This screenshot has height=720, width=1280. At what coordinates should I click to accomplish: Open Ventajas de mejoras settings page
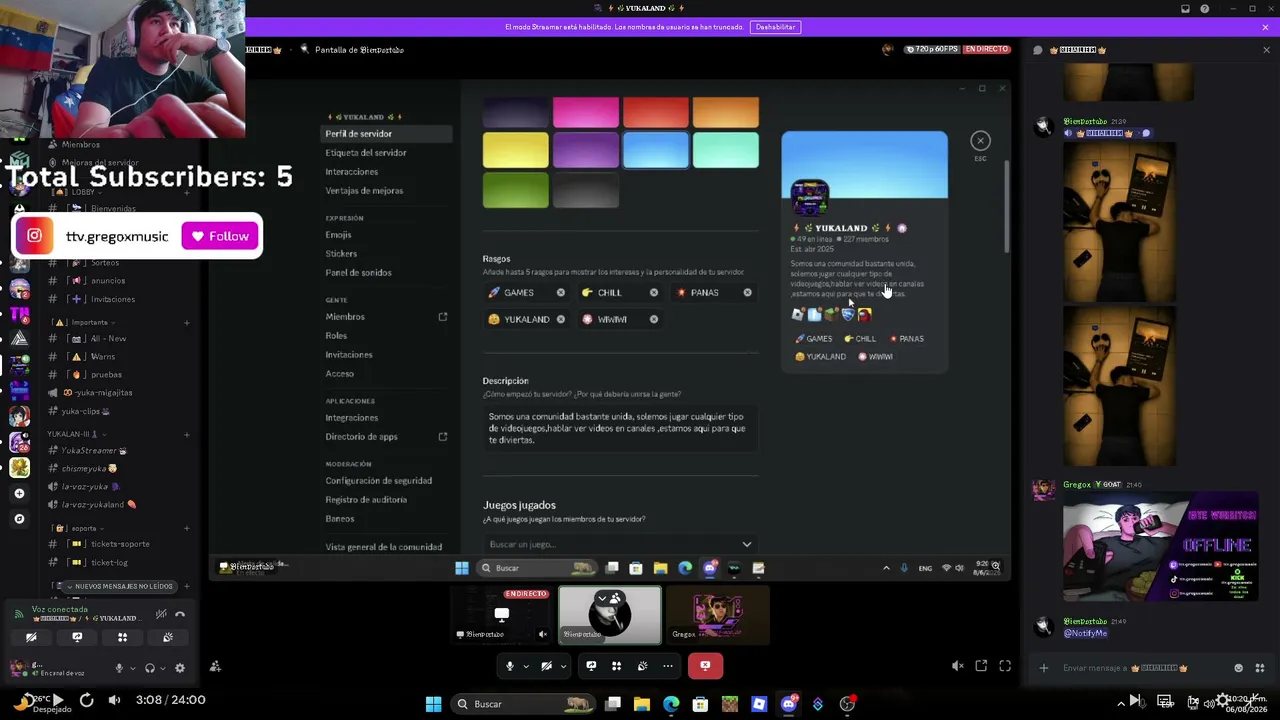364,191
